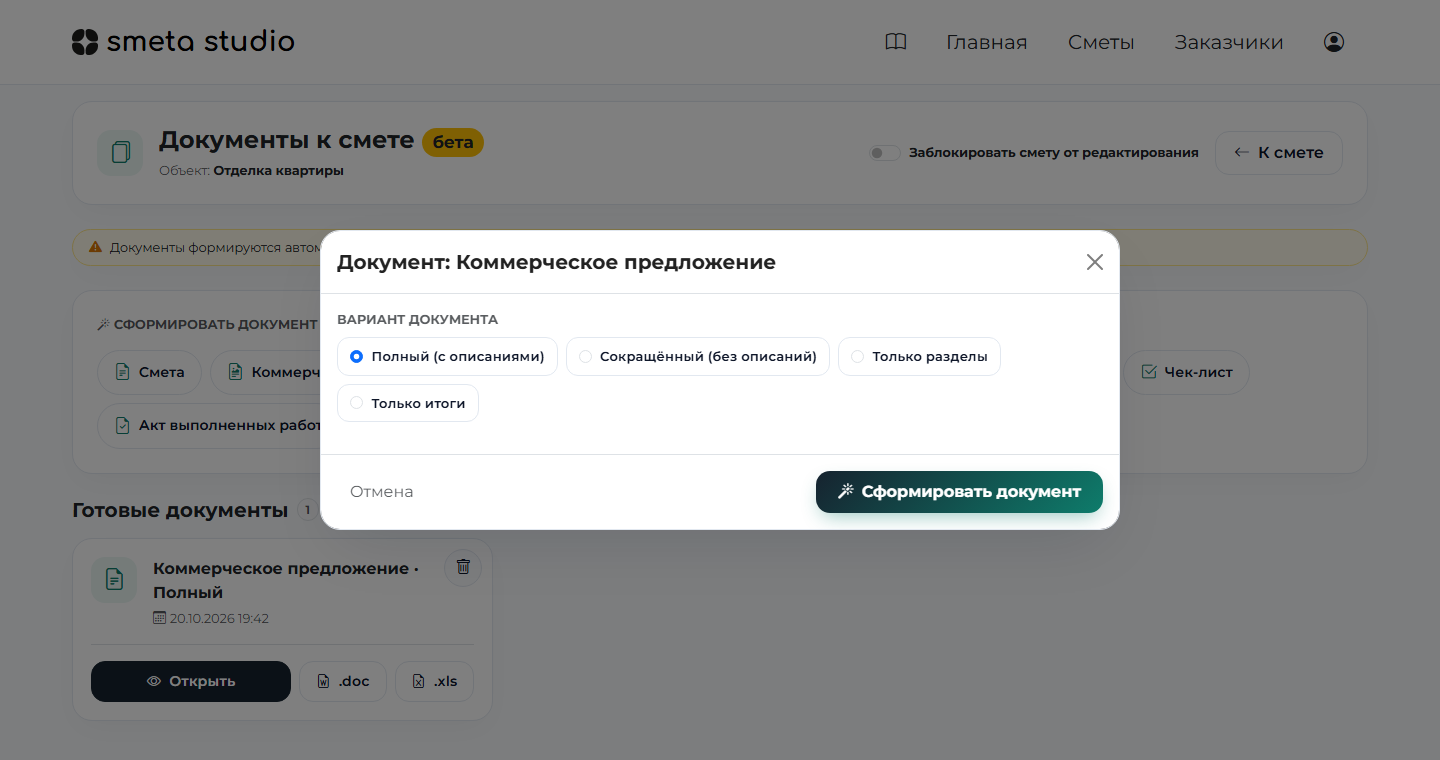Go back with К смете button
The image size is (1440, 760).
click(1279, 153)
